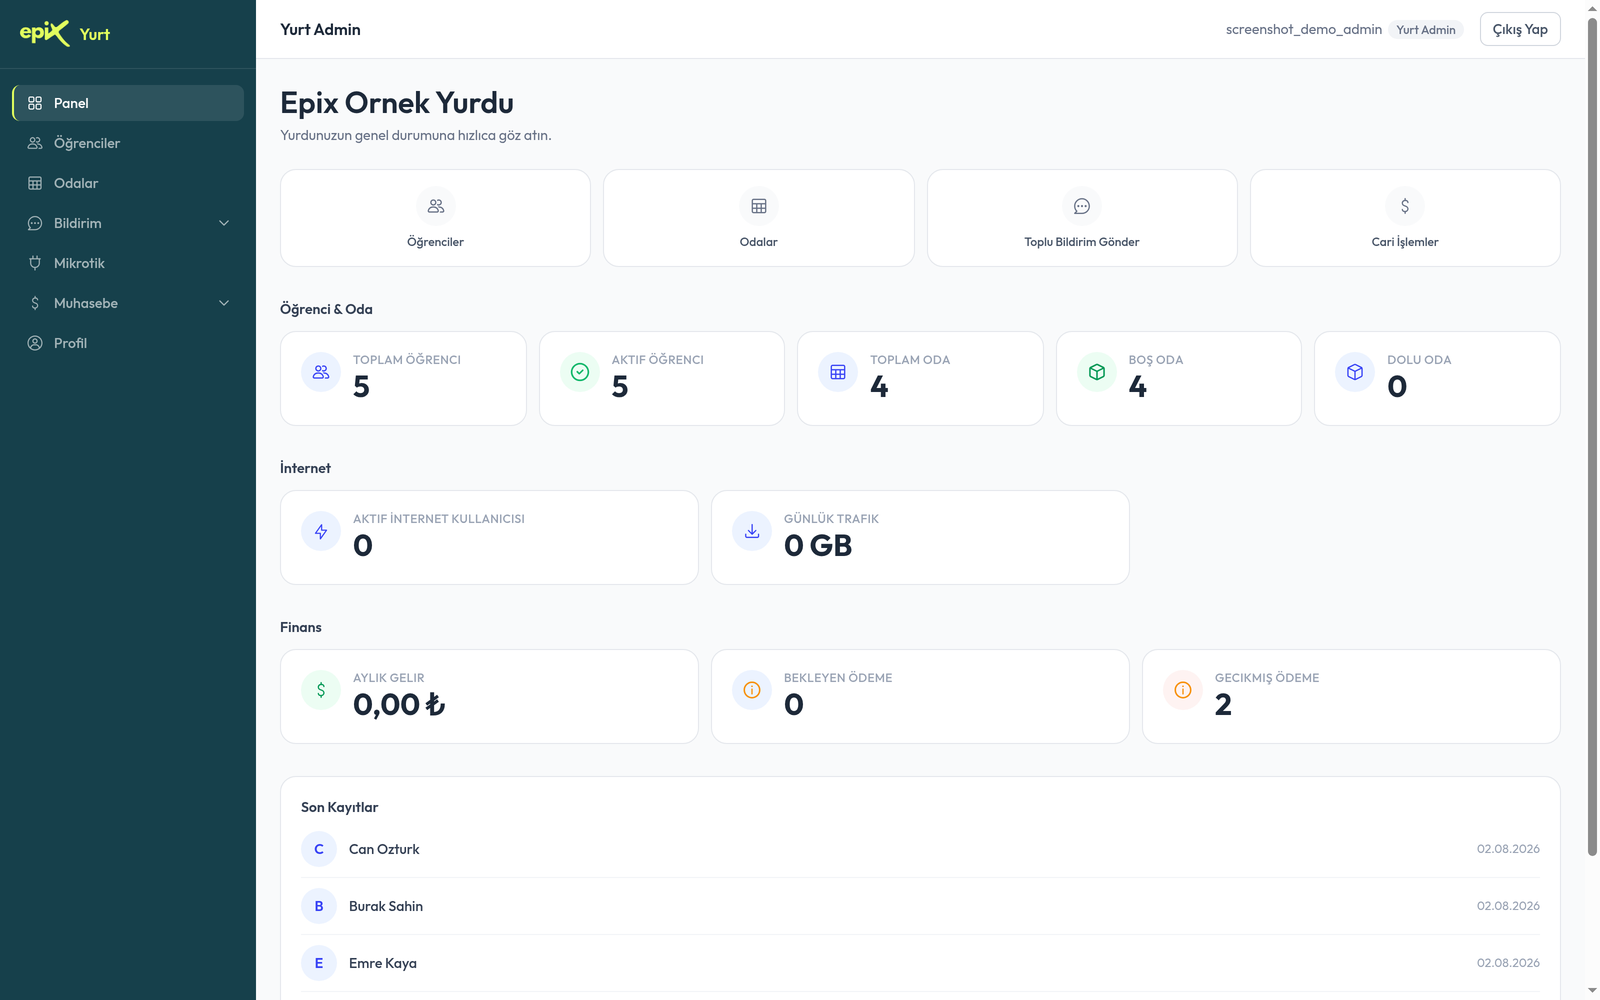1600x1000 pixels.
Task: Click the Gecikmiş Ödeme value 2
Action: click(1223, 705)
